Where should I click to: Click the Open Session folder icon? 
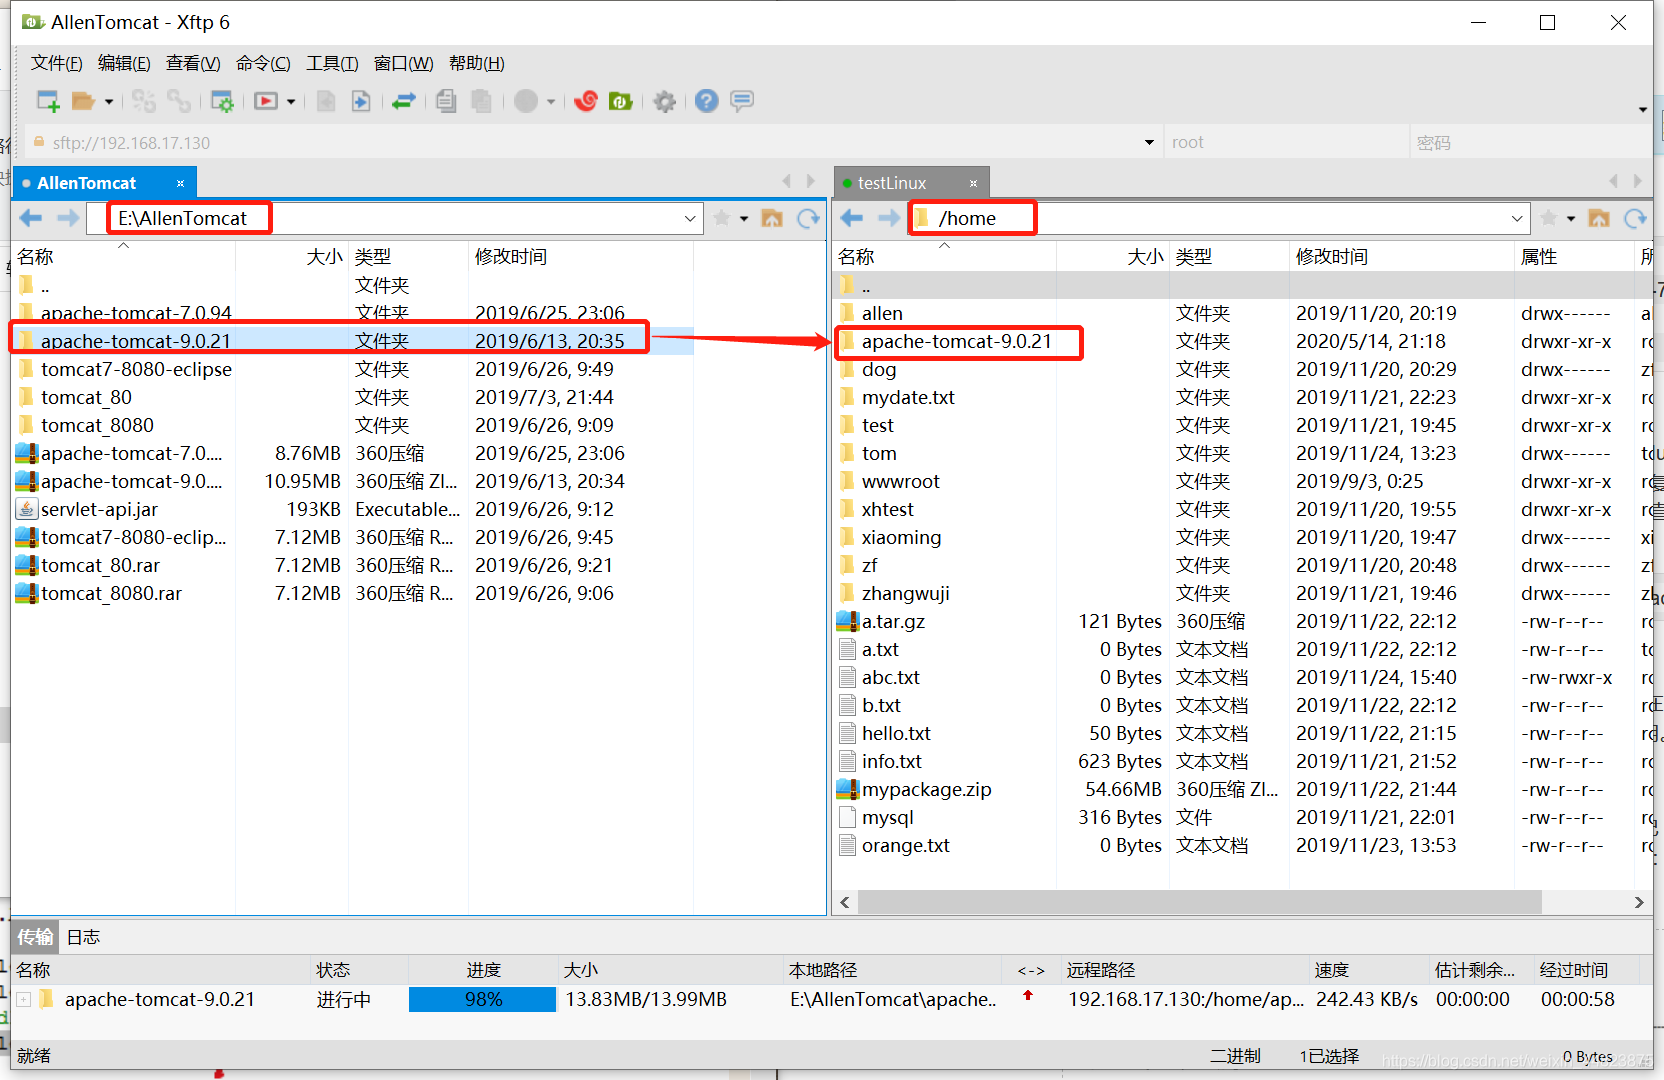click(x=84, y=101)
